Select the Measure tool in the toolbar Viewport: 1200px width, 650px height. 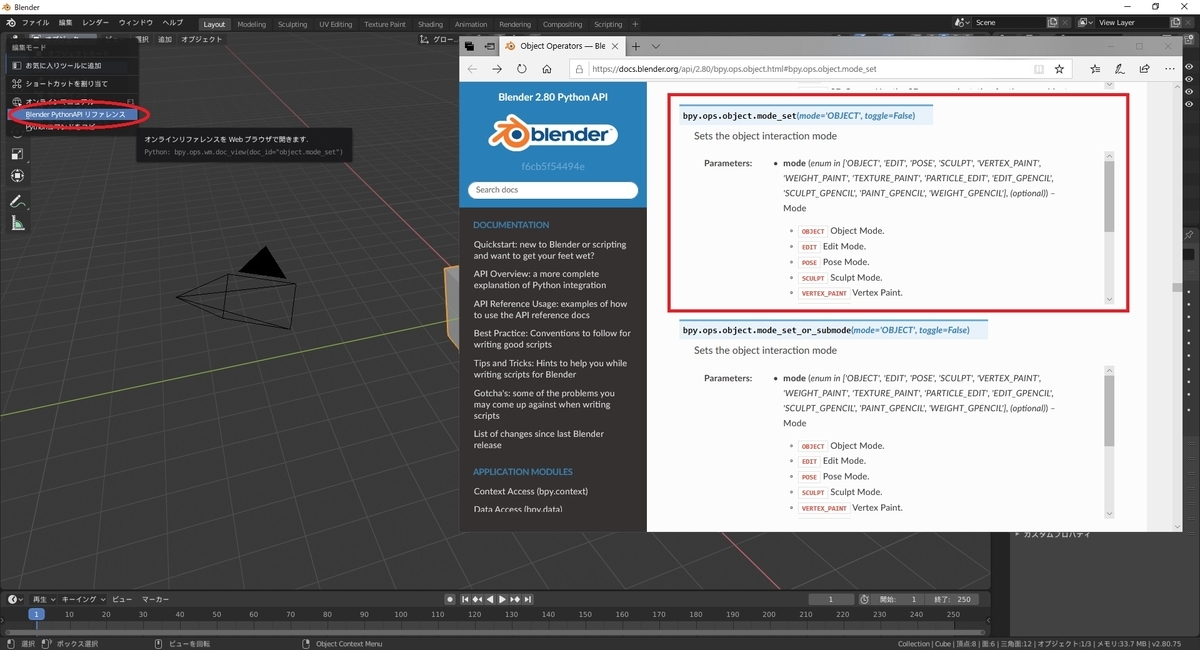(17, 223)
